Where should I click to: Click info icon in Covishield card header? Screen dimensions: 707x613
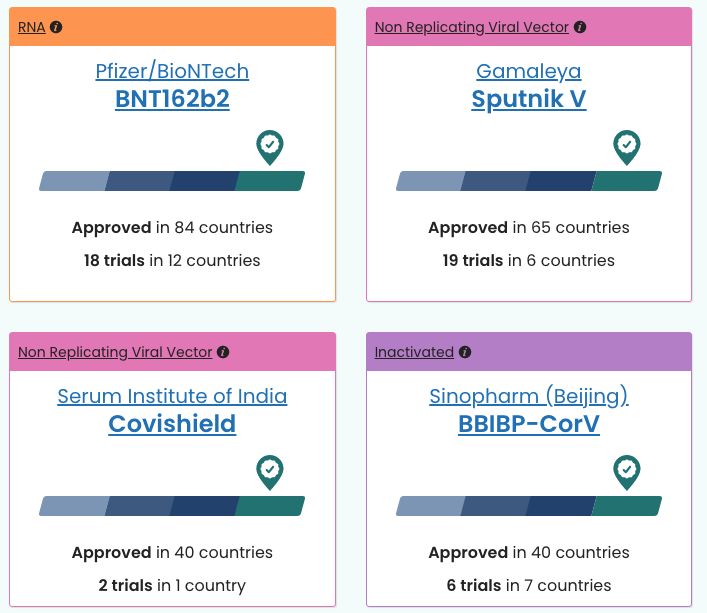223,352
